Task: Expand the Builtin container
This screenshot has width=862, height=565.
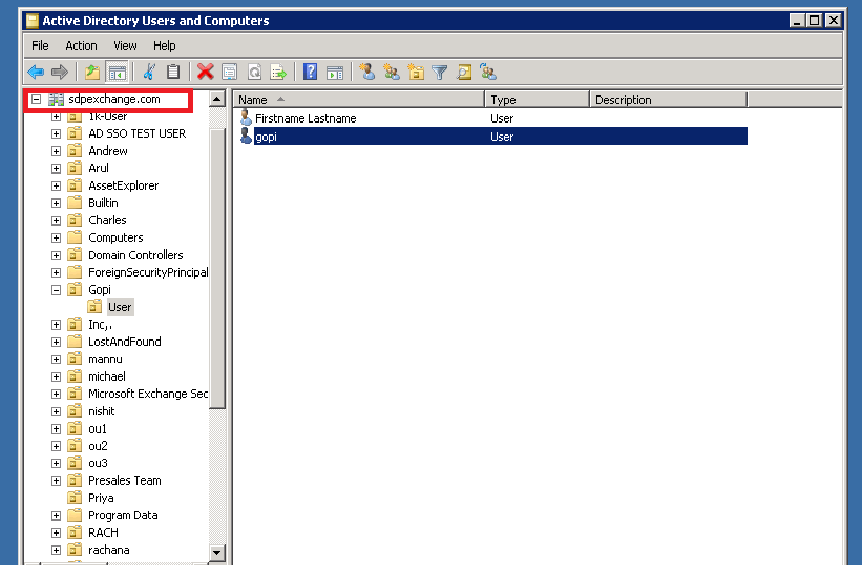Action: (56, 203)
